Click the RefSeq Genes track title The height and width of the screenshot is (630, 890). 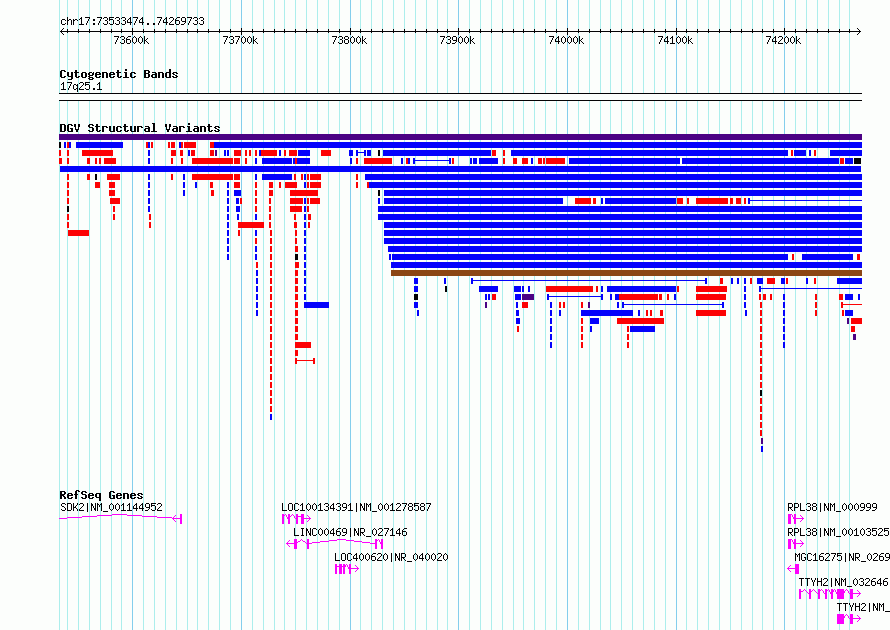(101, 494)
